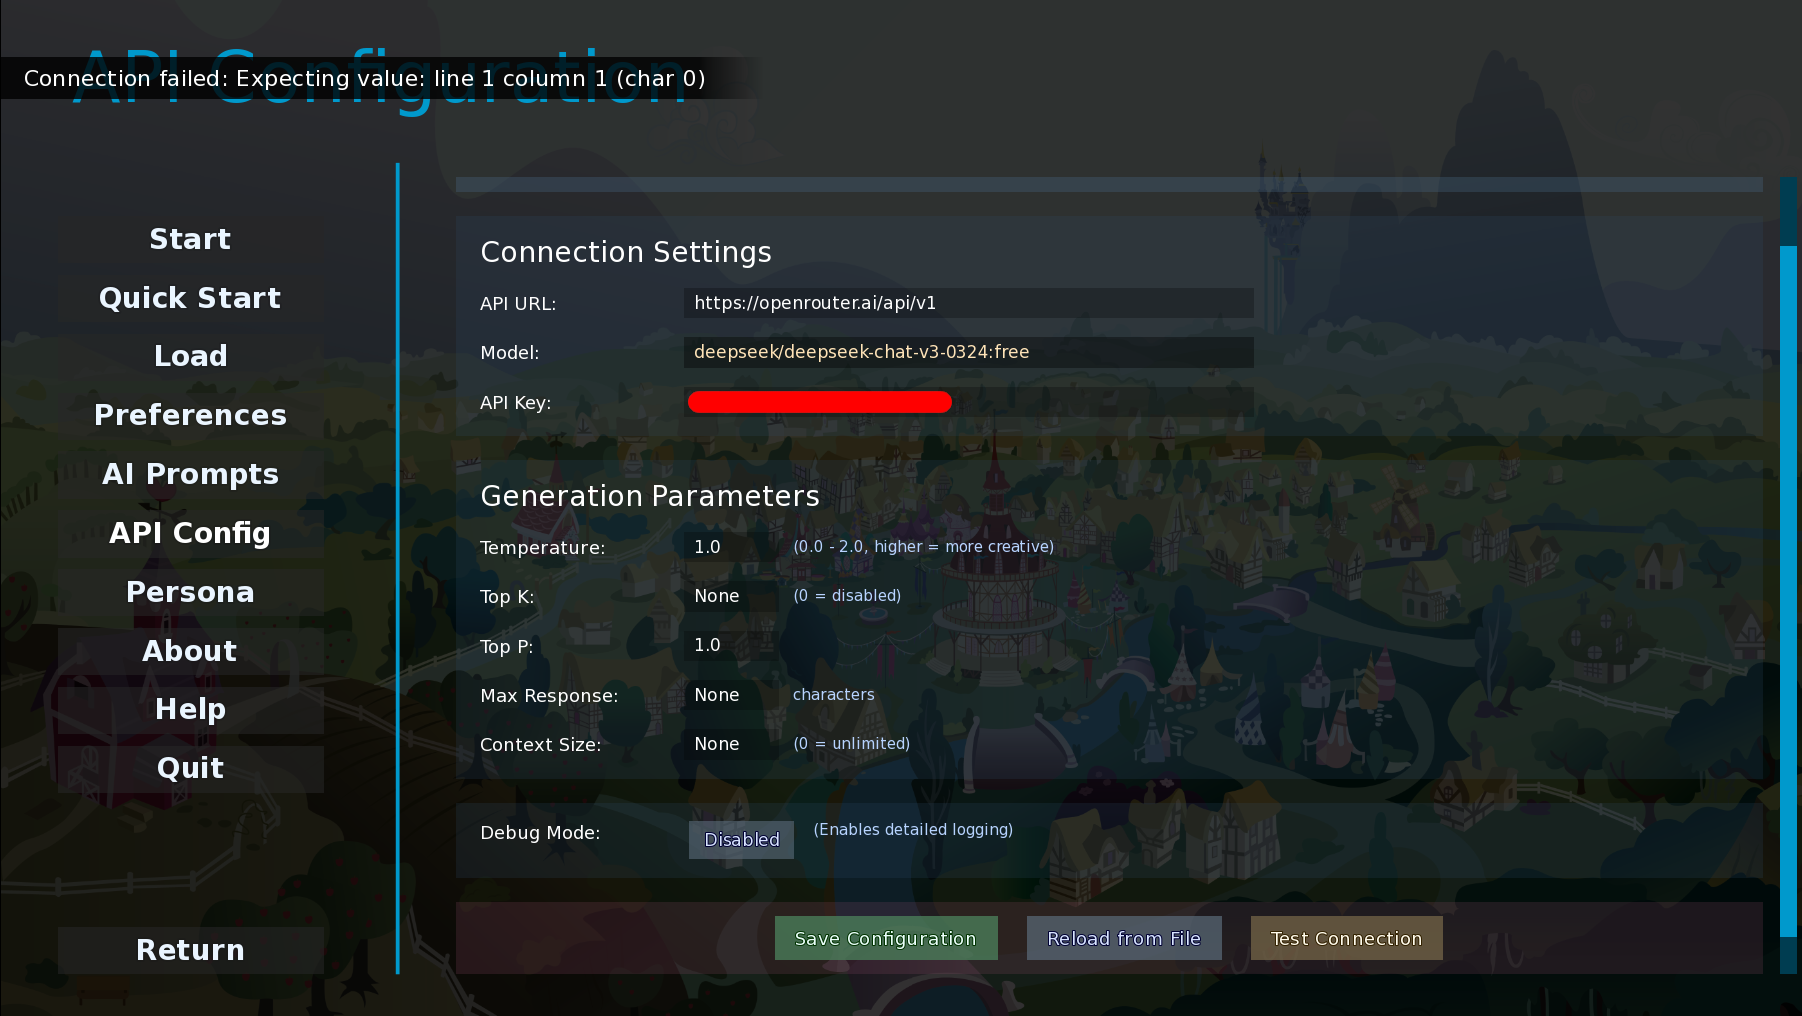
Task: Open the Help screen
Action: [x=190, y=709]
